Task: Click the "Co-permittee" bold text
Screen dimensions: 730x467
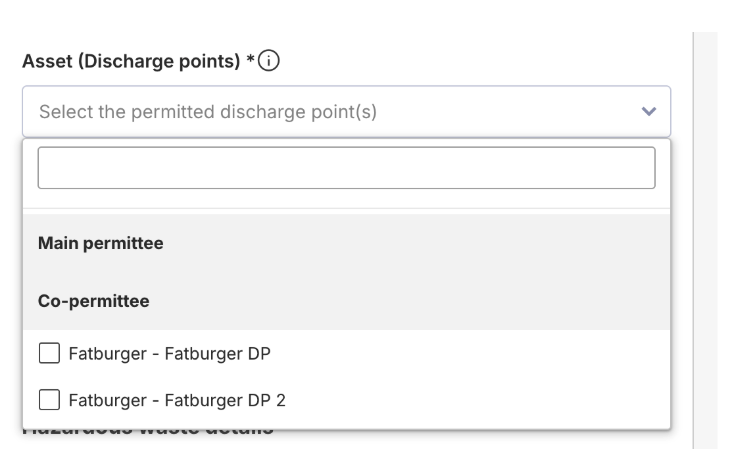Action: coord(93,300)
